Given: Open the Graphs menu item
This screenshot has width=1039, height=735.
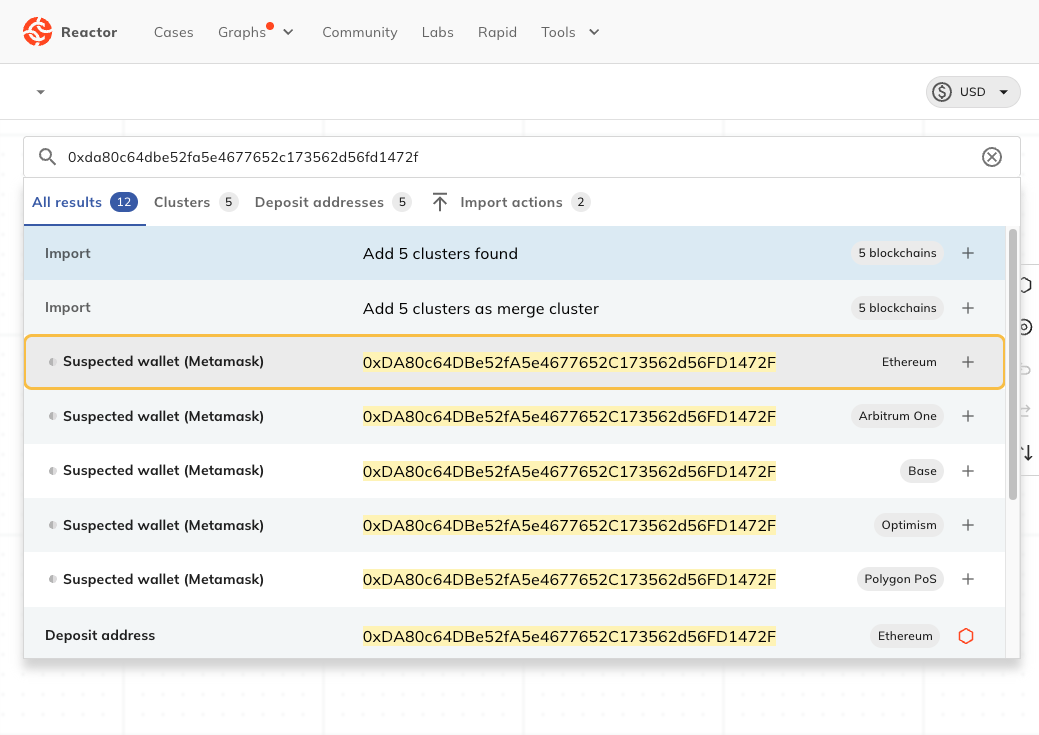Looking at the screenshot, I should point(242,32).
